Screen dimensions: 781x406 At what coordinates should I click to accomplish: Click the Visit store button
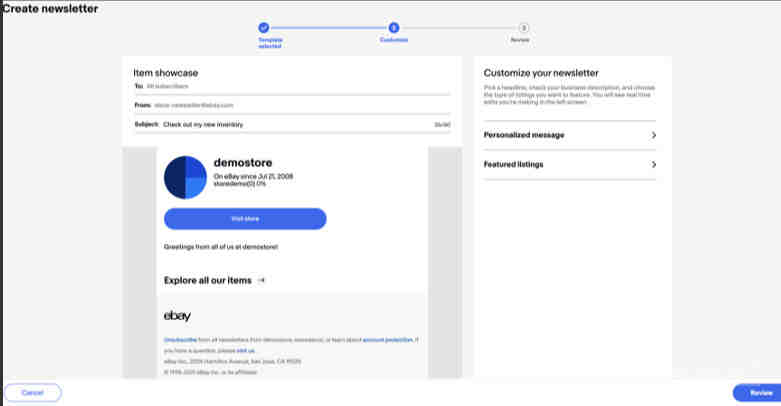pyautogui.click(x=245, y=219)
